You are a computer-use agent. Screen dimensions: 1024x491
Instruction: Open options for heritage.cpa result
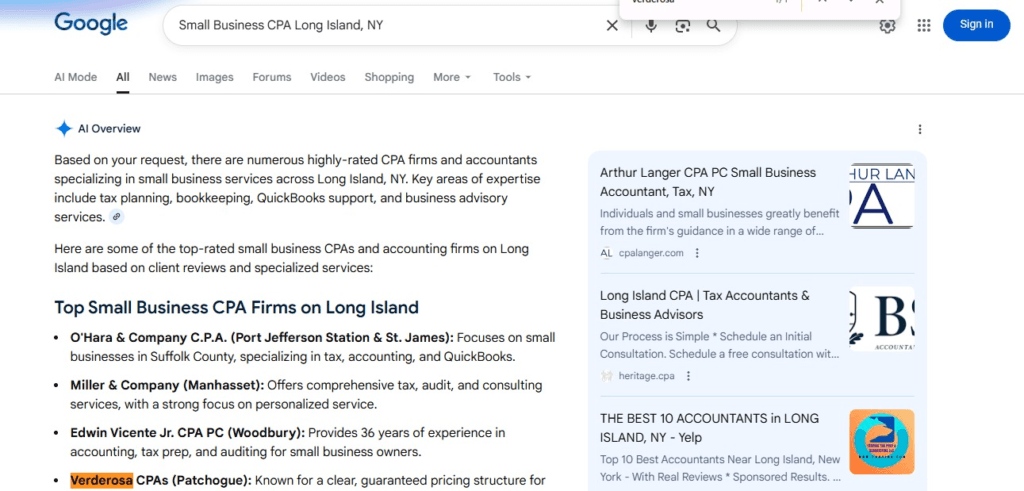coord(689,376)
